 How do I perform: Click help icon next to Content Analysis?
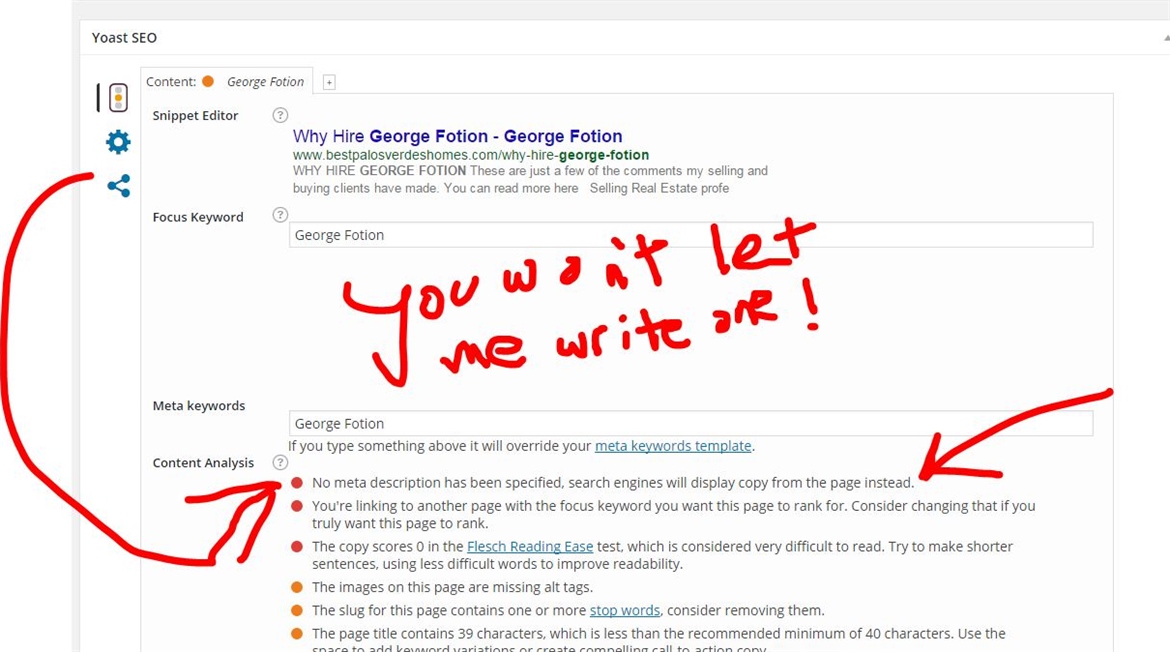pyautogui.click(x=280, y=462)
